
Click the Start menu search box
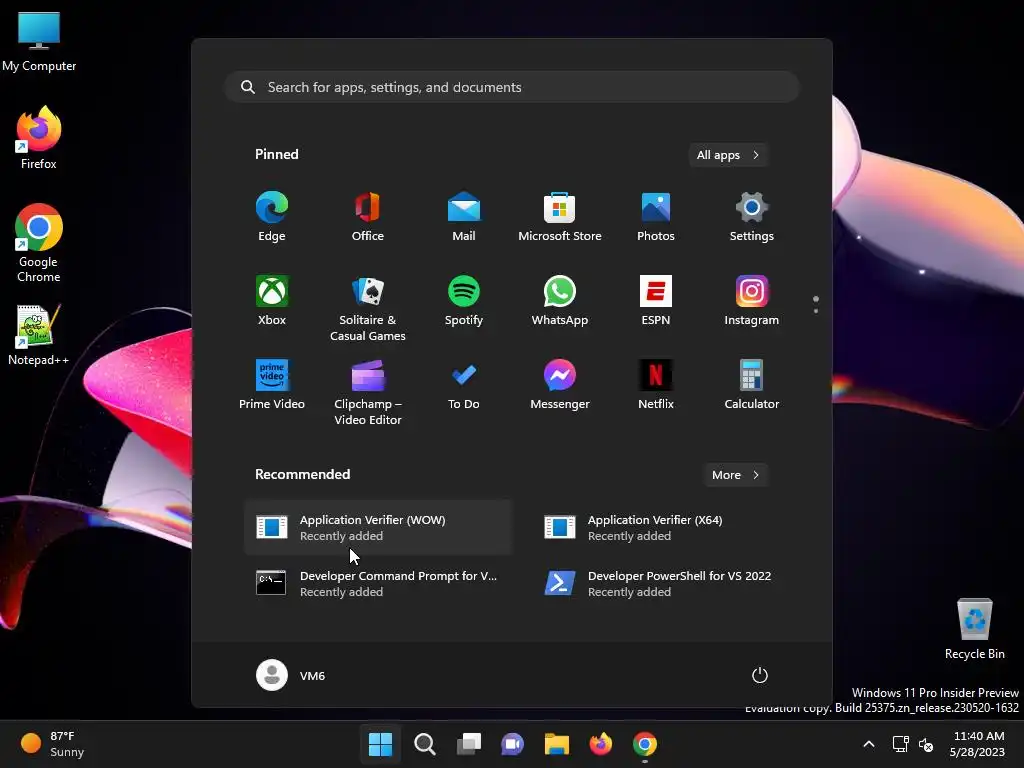click(512, 87)
